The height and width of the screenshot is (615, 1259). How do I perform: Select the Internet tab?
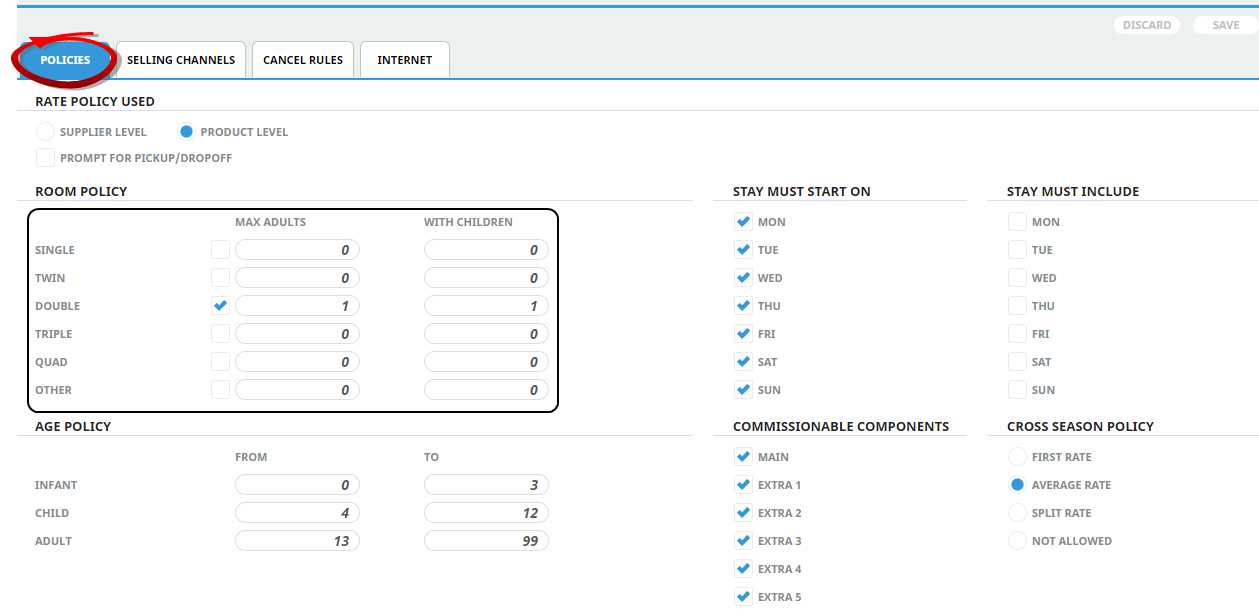click(405, 60)
